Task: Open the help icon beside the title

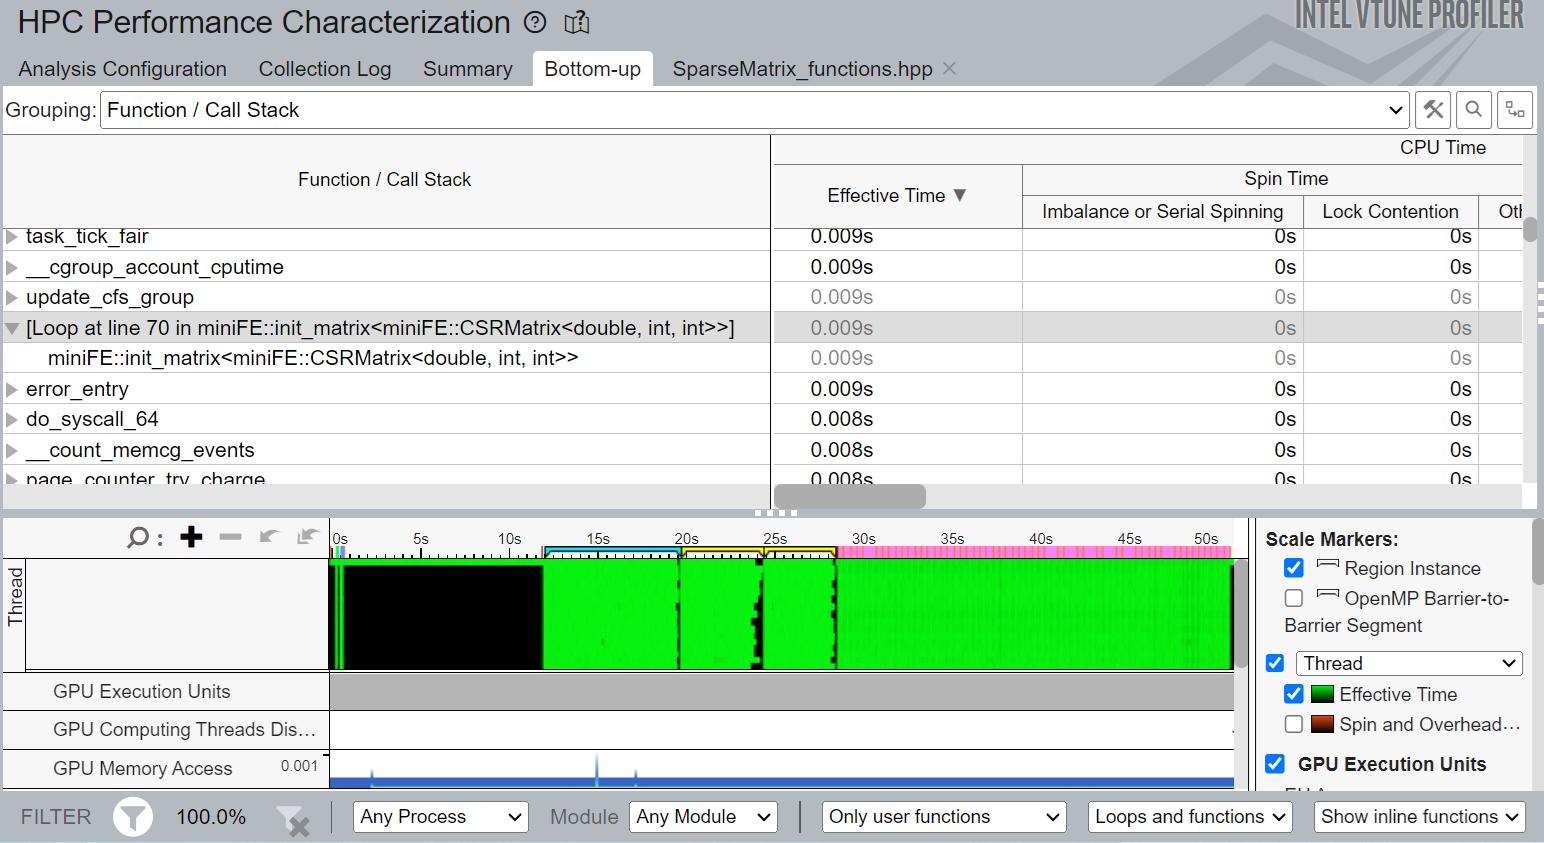Action: pyautogui.click(x=536, y=22)
